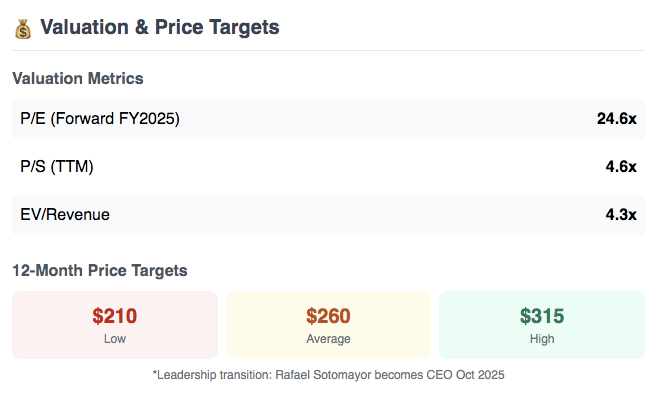
Task: Click the Valuation & Price Targets heading
Action: (160, 27)
